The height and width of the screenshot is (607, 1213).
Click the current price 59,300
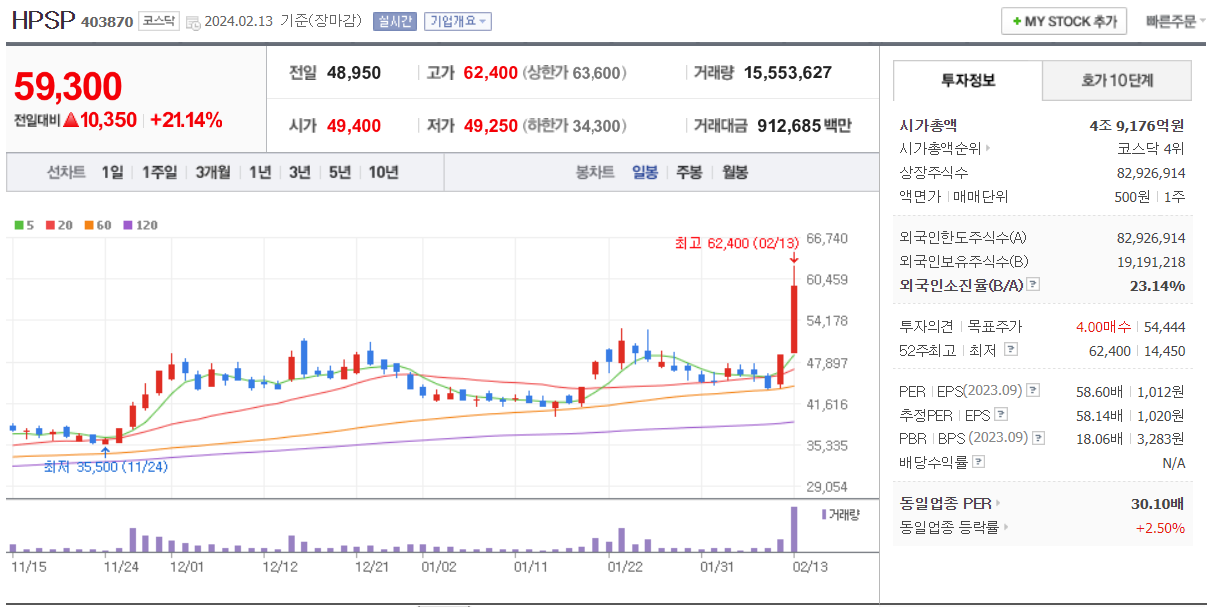68,87
